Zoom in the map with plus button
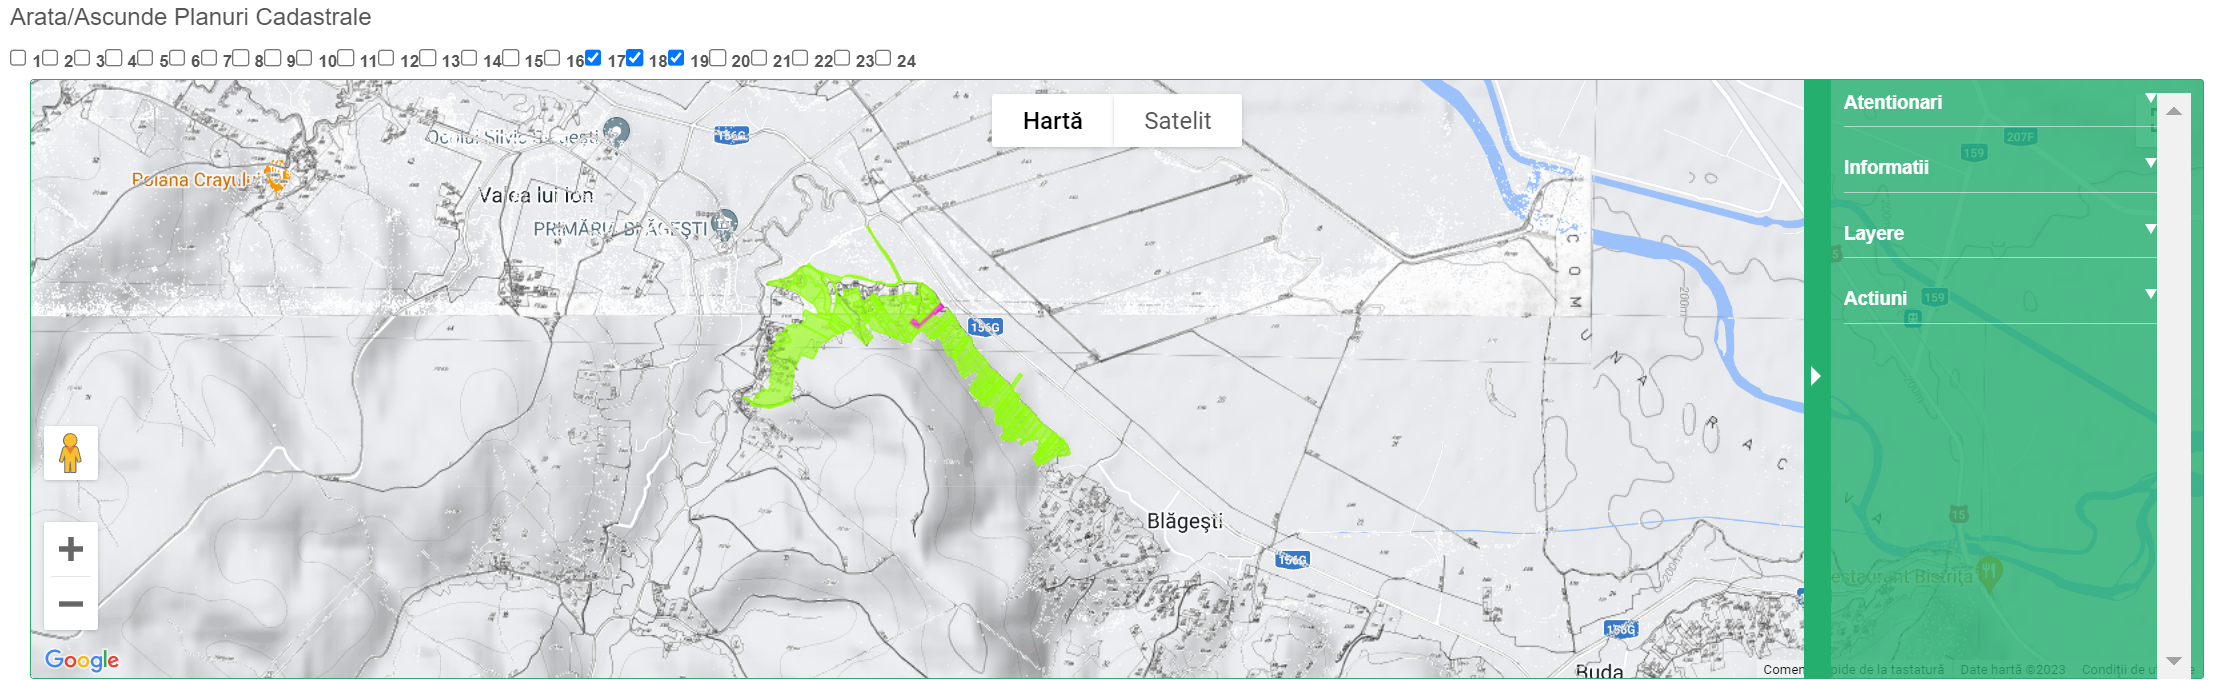This screenshot has width=2236, height=680. pyautogui.click(x=71, y=549)
